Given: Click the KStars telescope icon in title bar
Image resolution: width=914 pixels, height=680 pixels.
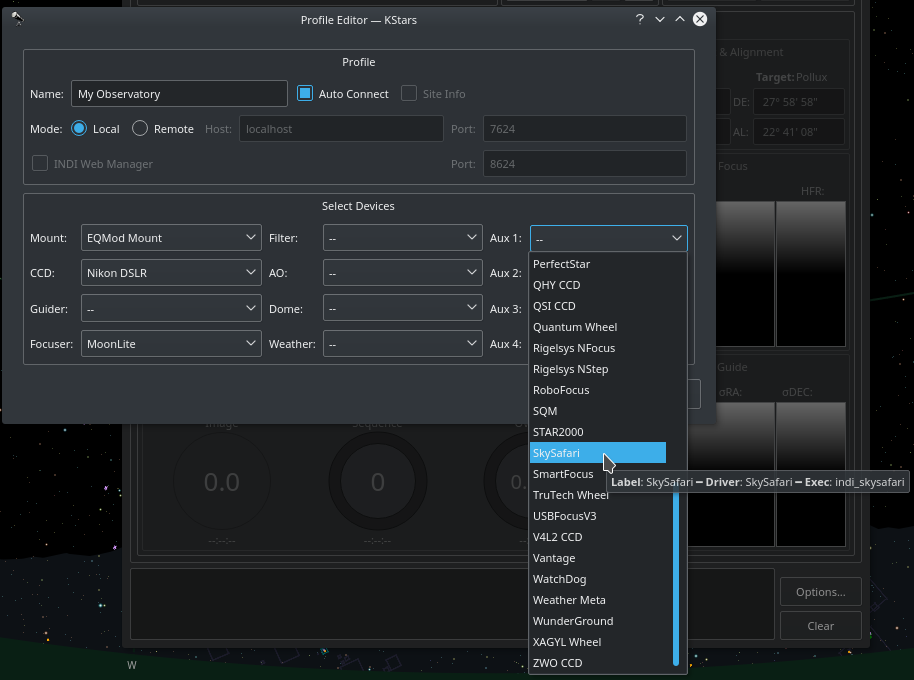Looking at the screenshot, I should [17, 19].
